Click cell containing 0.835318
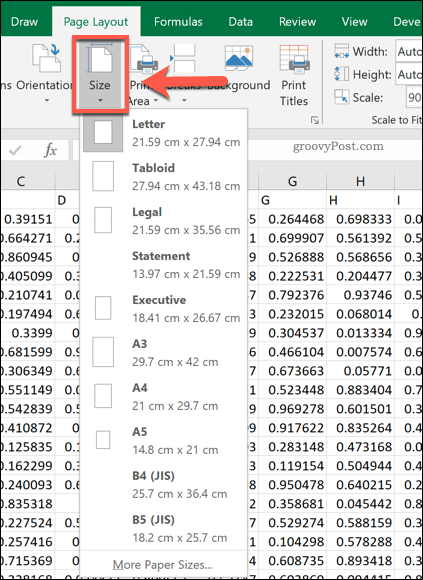The image size is (423, 580). [27, 503]
